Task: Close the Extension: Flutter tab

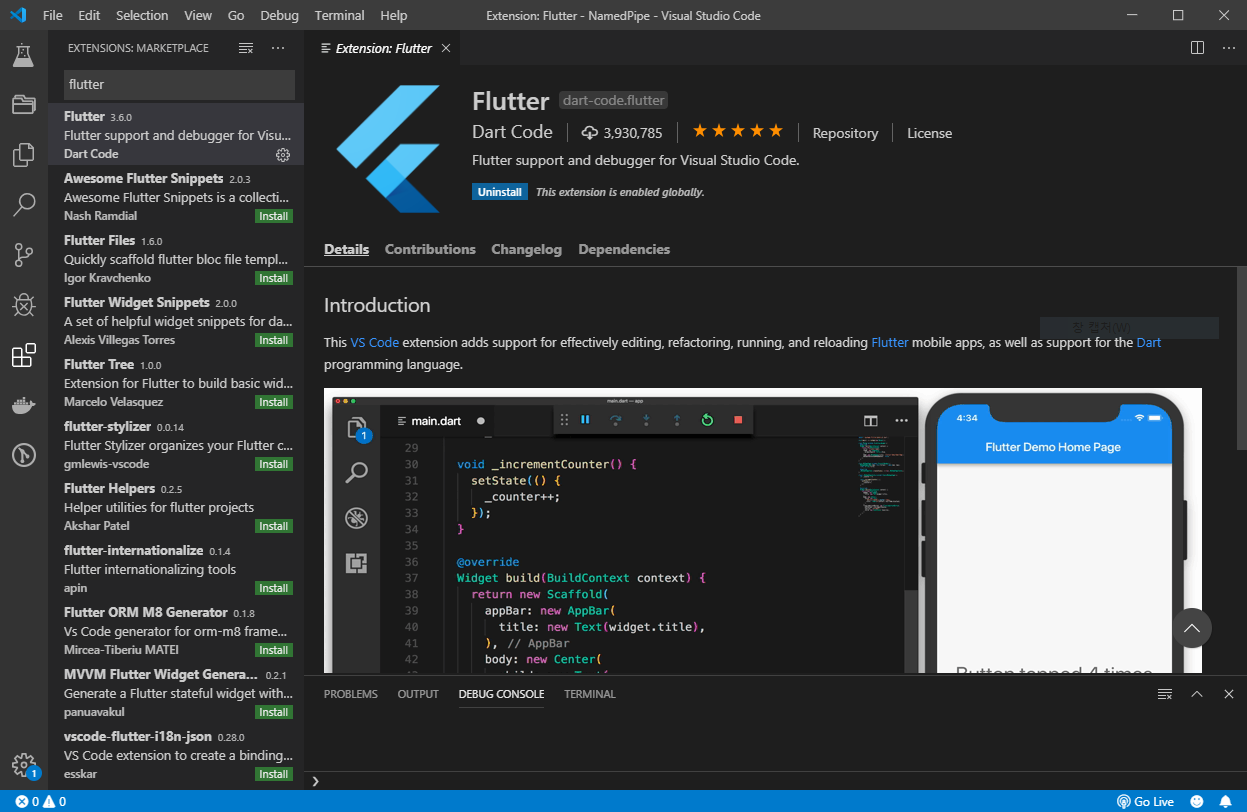Action: point(446,48)
